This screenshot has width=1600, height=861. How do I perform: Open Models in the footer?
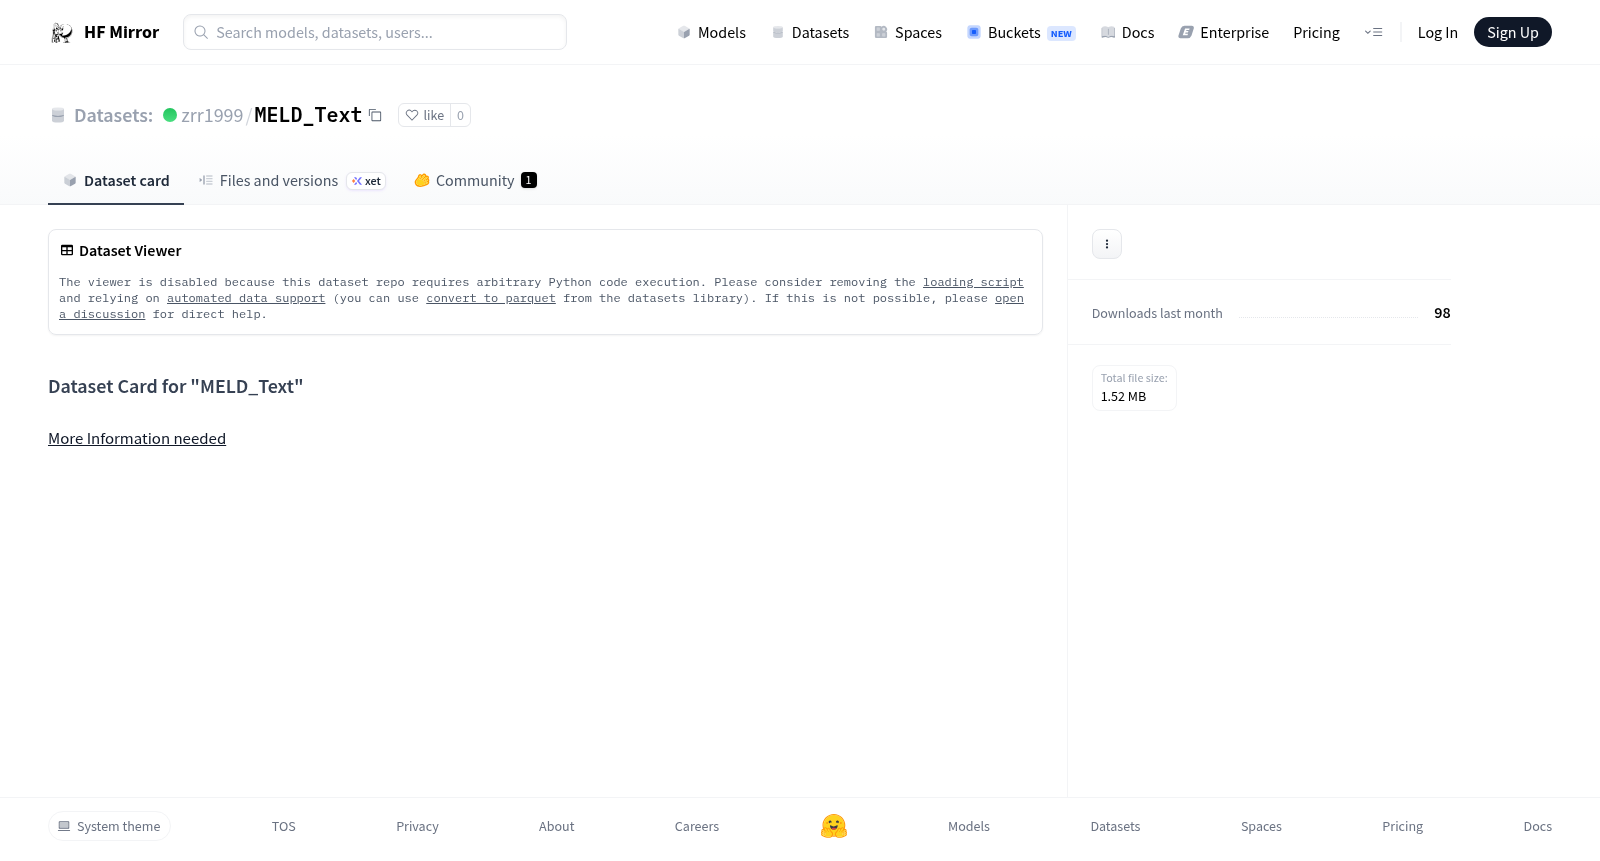coord(969,826)
